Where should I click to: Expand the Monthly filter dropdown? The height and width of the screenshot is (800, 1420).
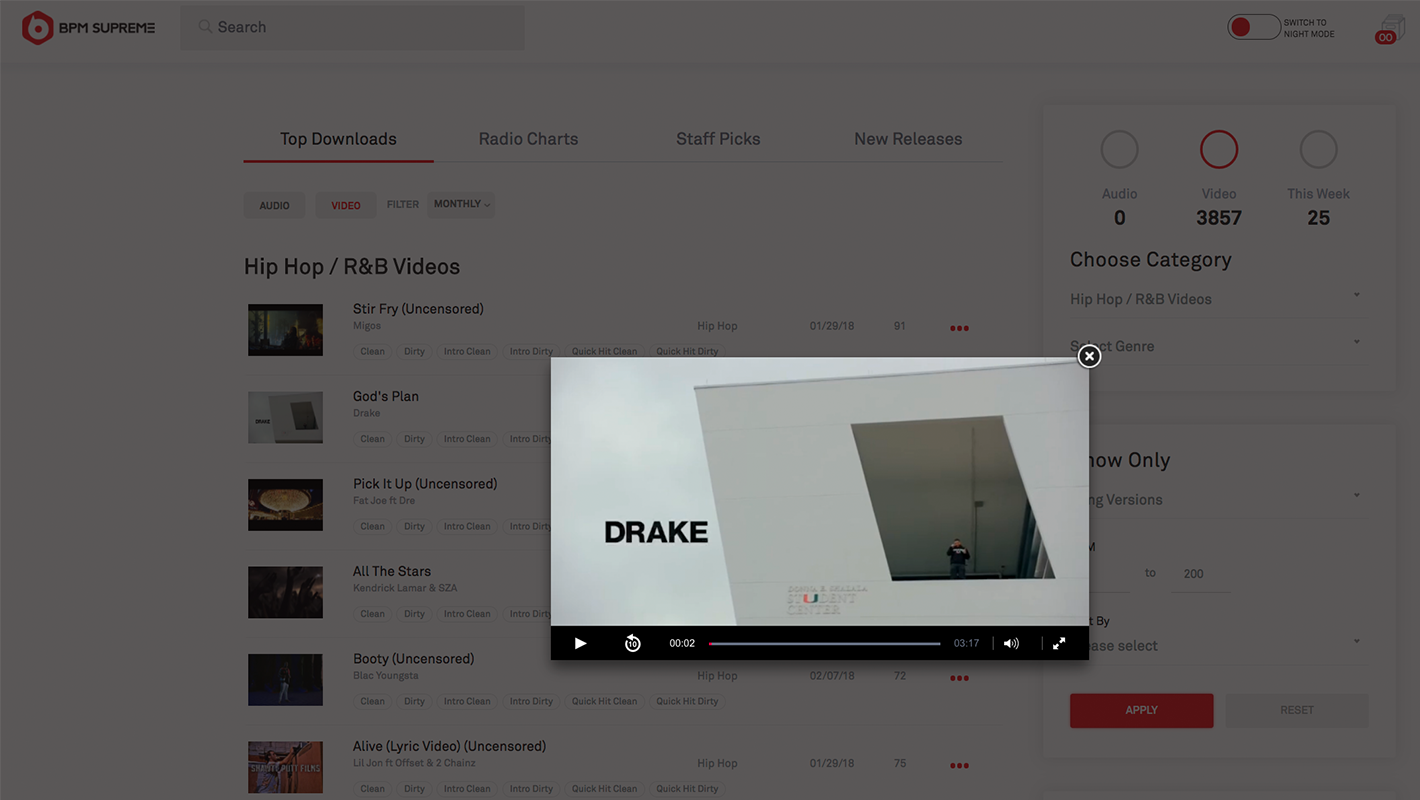(461, 204)
